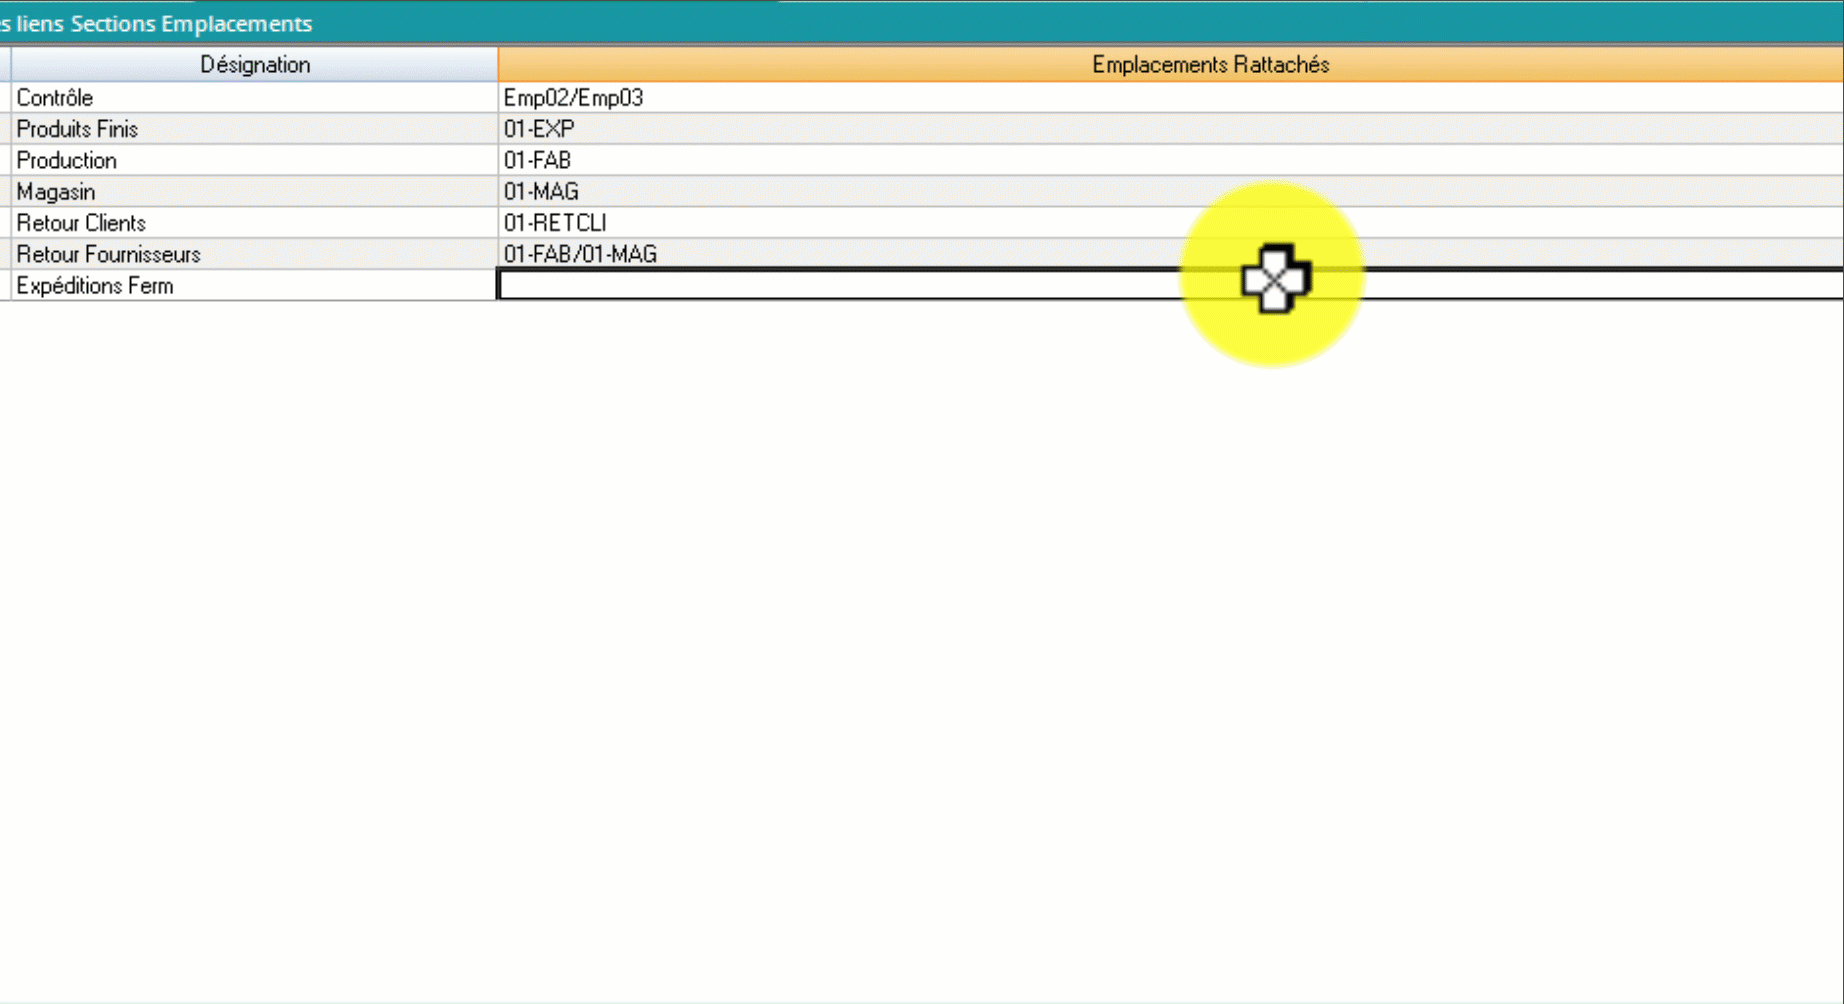Click the row selector beside Magasin
Viewport: 1844px width, 1004px height.
(5, 191)
